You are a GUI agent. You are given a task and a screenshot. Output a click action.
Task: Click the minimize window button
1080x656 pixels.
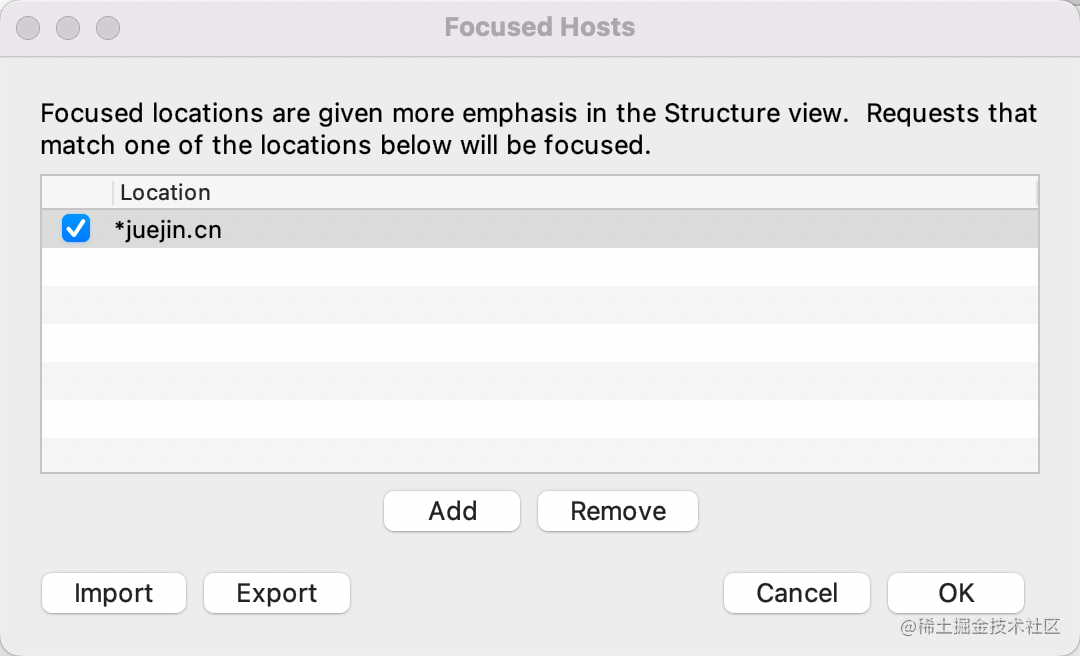[x=68, y=28]
